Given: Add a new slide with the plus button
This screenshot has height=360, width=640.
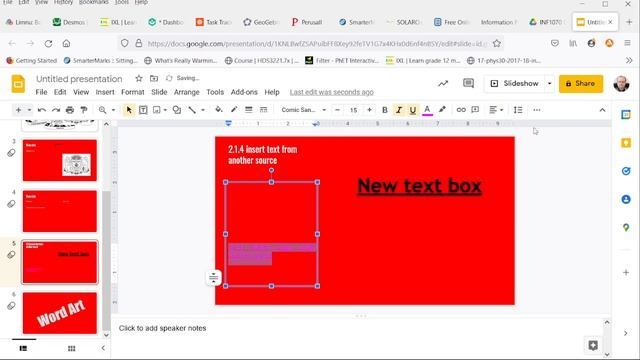Looking at the screenshot, I should (x=18, y=110).
